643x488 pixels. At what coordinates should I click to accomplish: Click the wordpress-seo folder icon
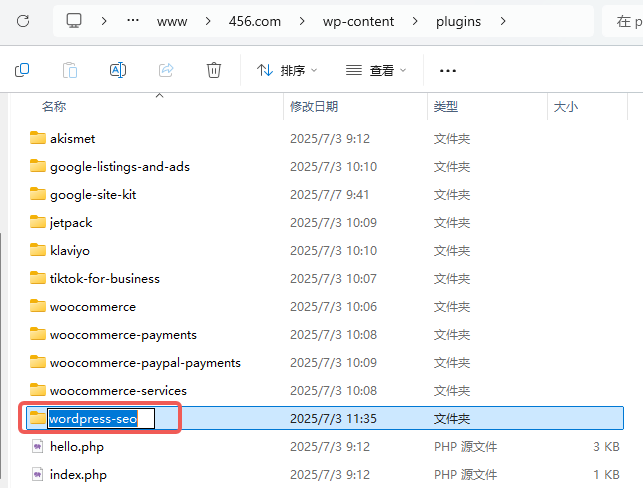38,418
